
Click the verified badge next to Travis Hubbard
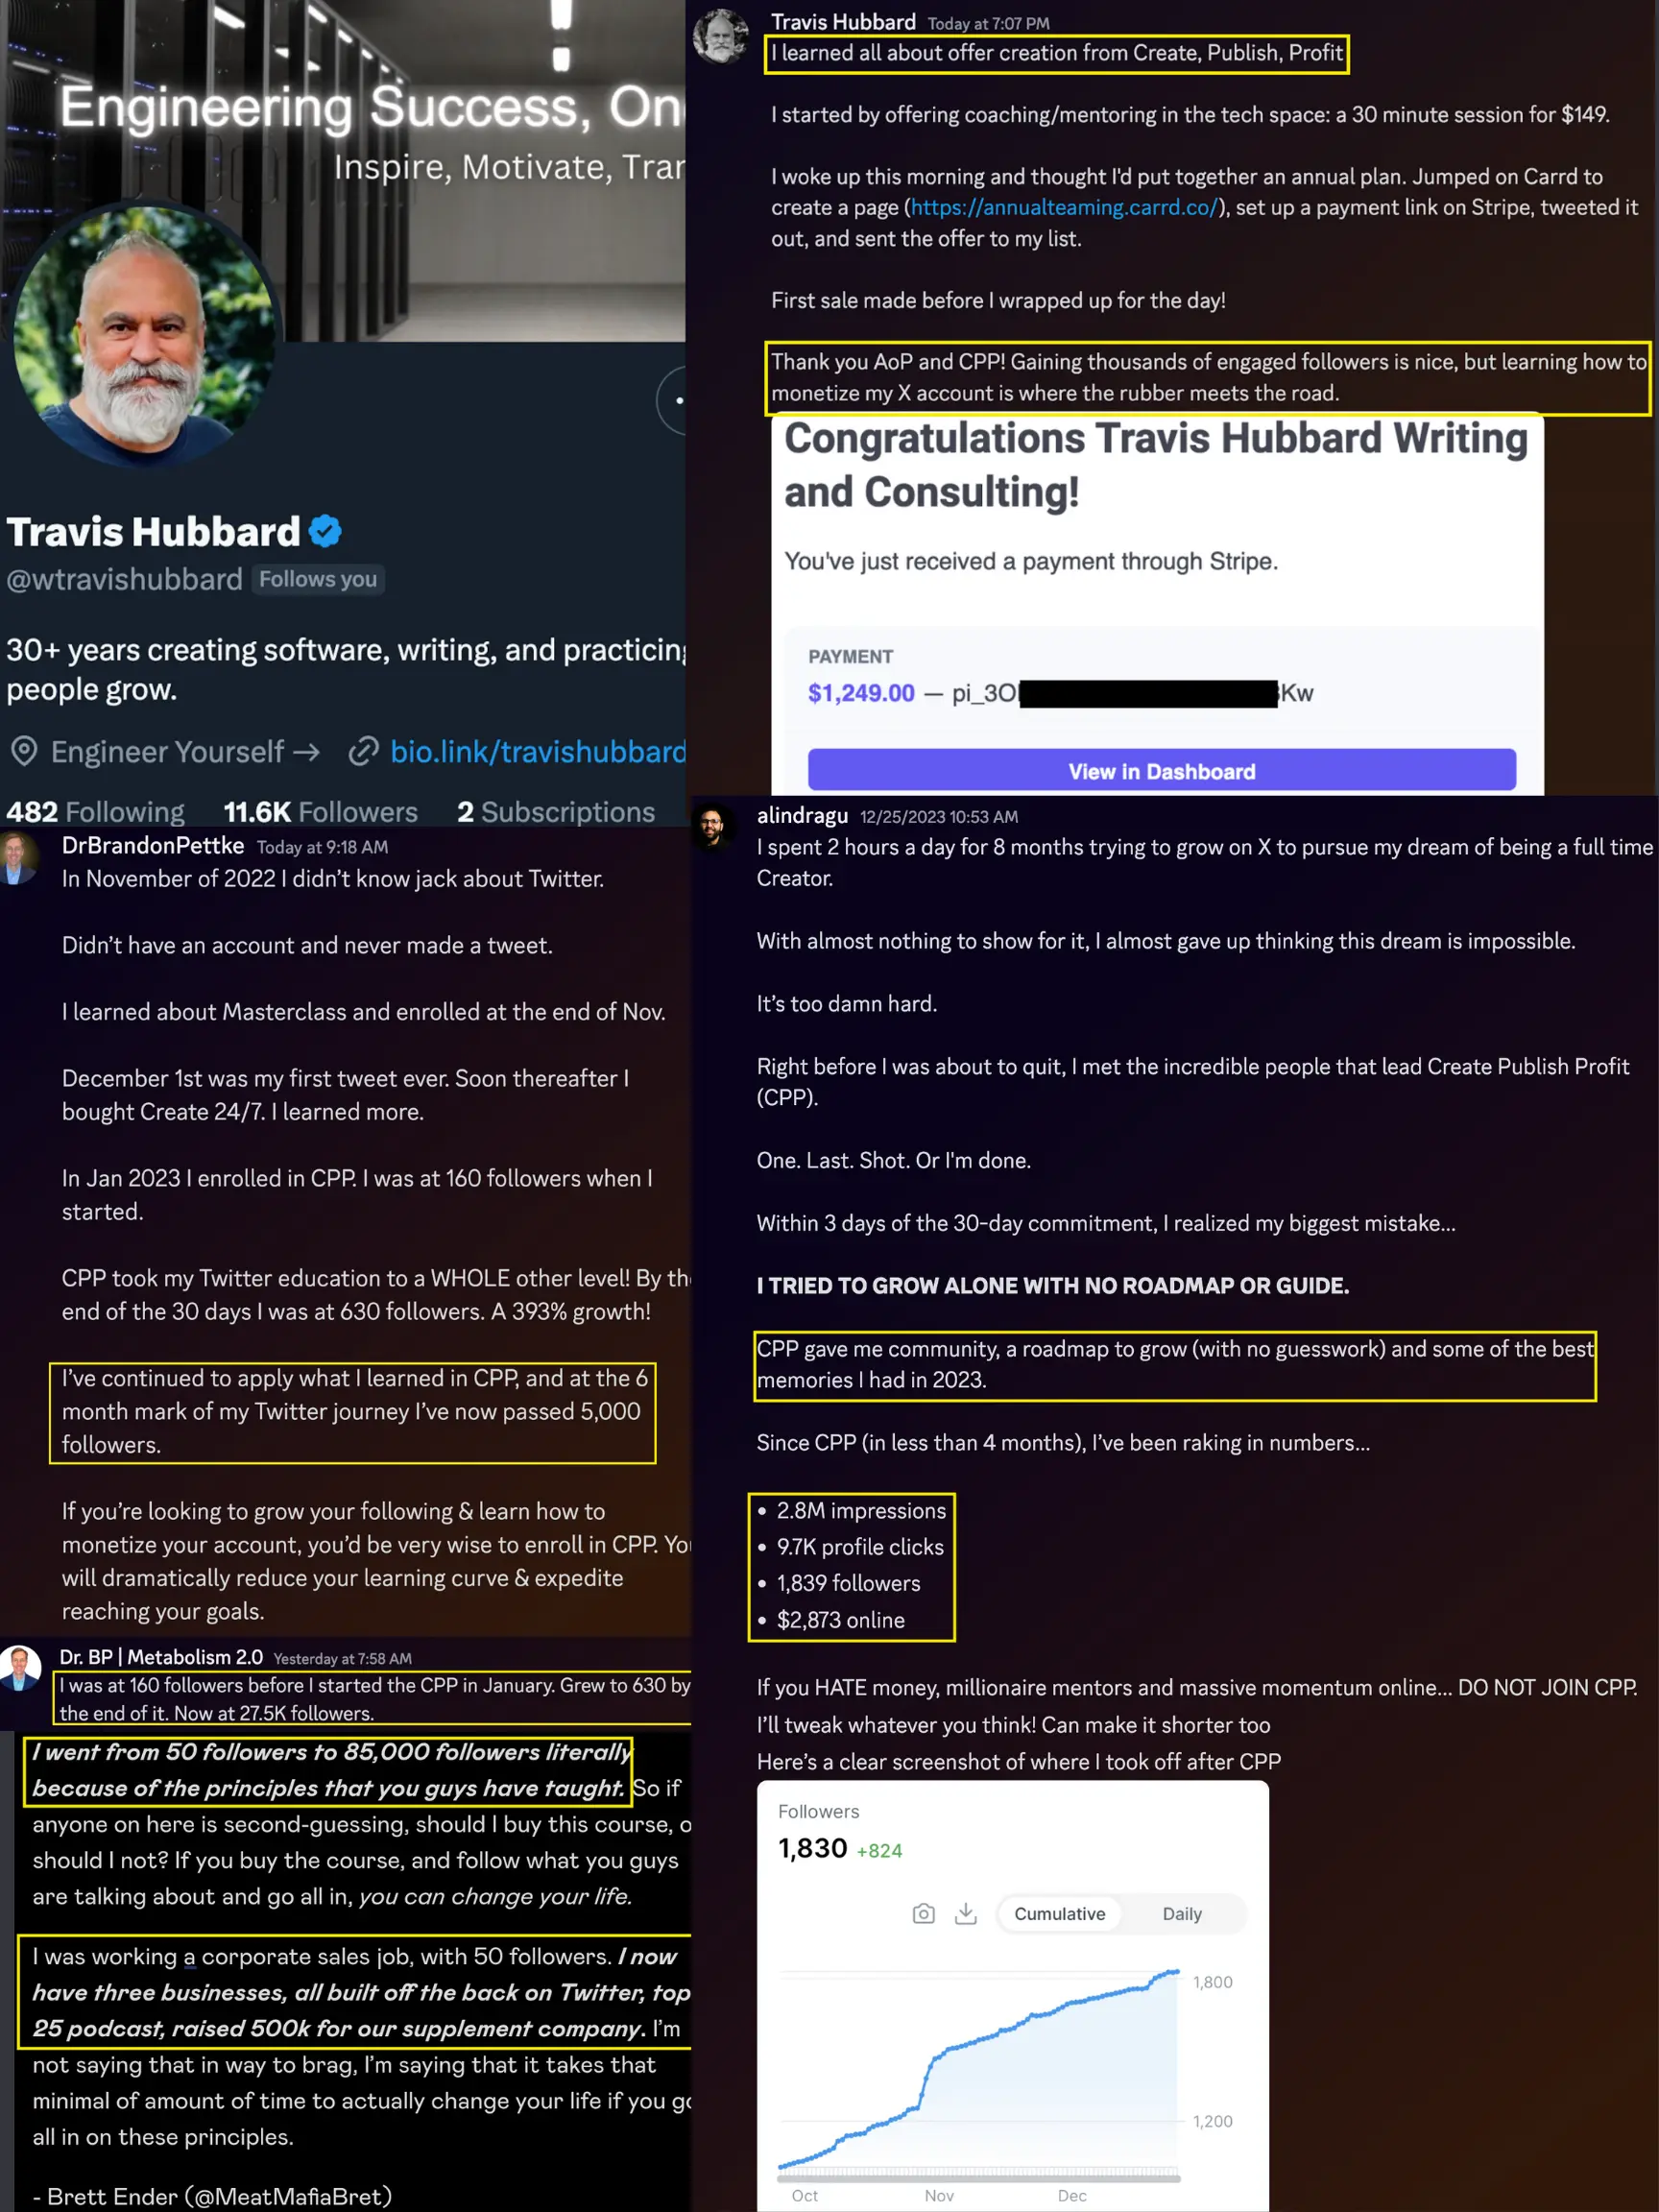click(x=325, y=531)
